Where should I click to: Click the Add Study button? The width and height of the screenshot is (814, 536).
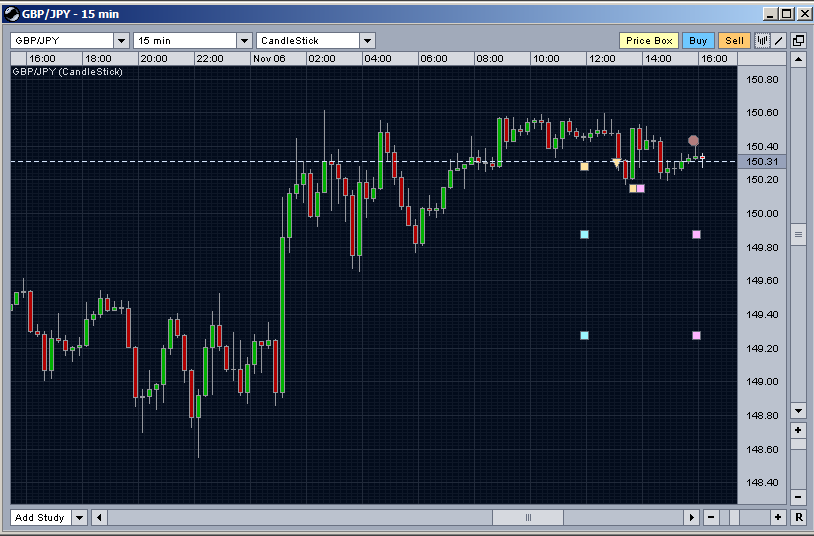[x=40, y=517]
